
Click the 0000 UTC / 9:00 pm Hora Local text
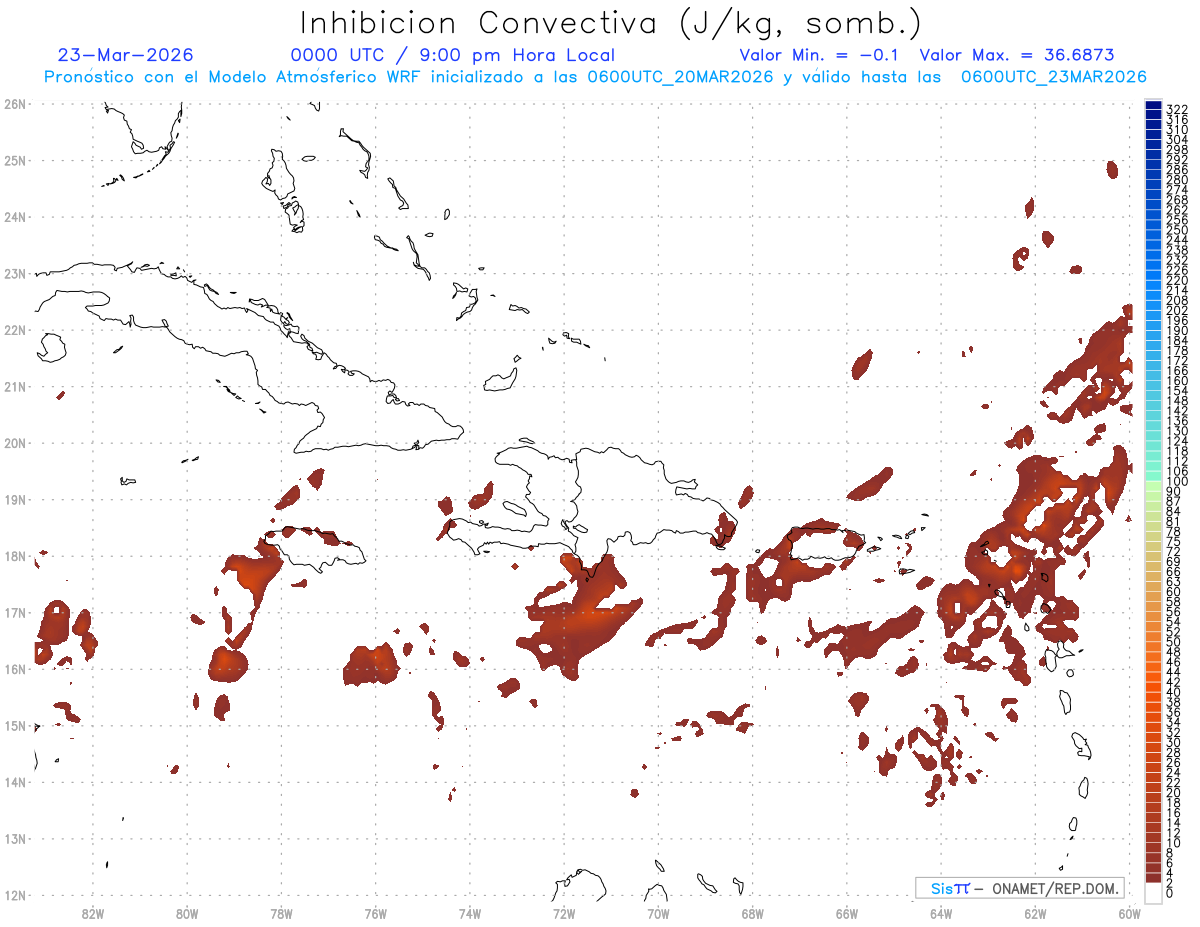click(x=453, y=55)
